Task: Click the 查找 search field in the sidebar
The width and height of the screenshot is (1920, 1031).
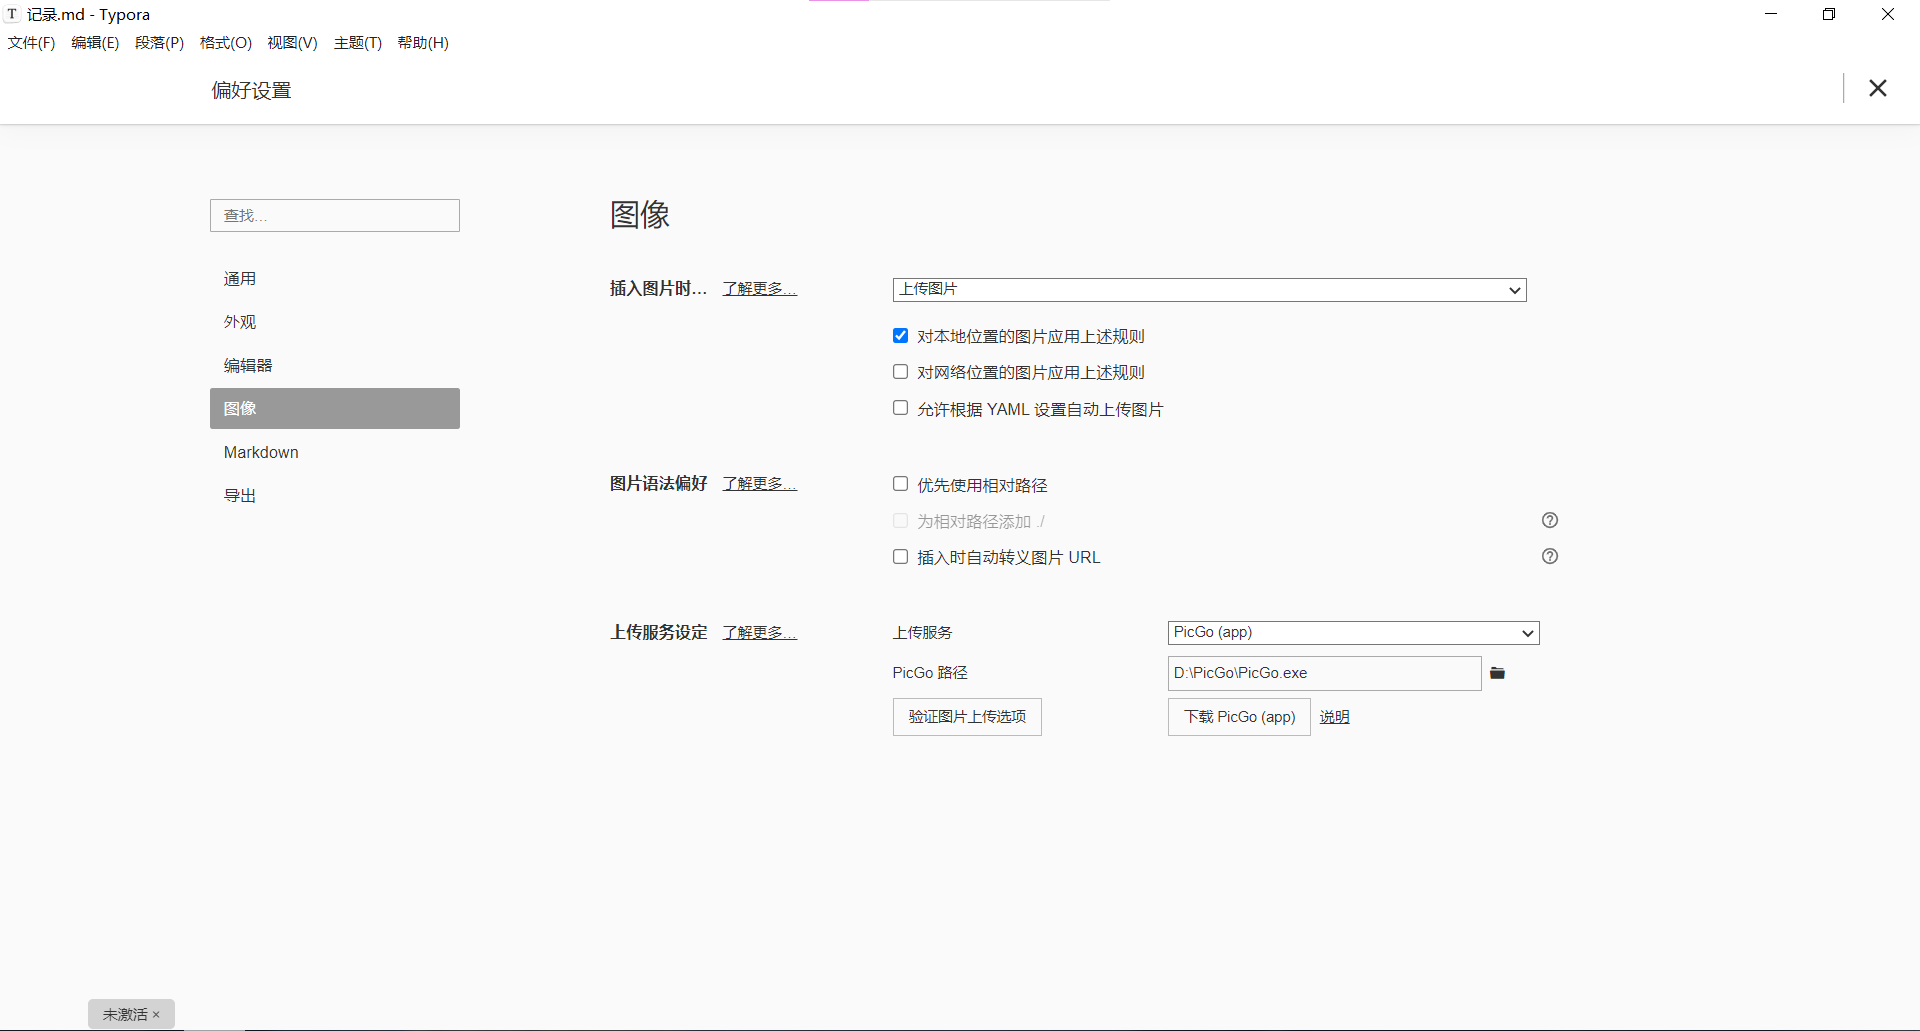Action: click(334, 215)
